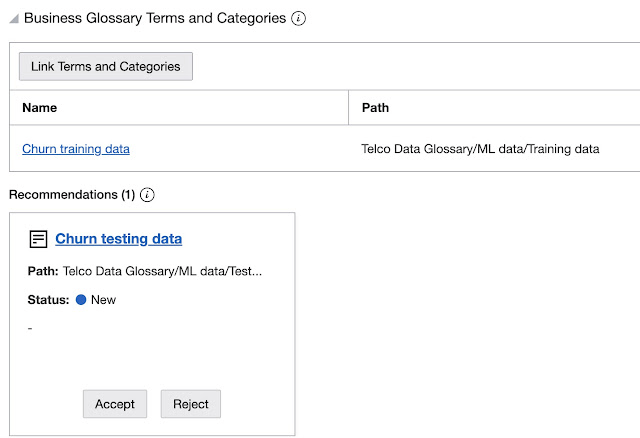The width and height of the screenshot is (640, 438).
Task: Select Telco Data Glossary/ML data/Training data path
Action: click(x=480, y=149)
